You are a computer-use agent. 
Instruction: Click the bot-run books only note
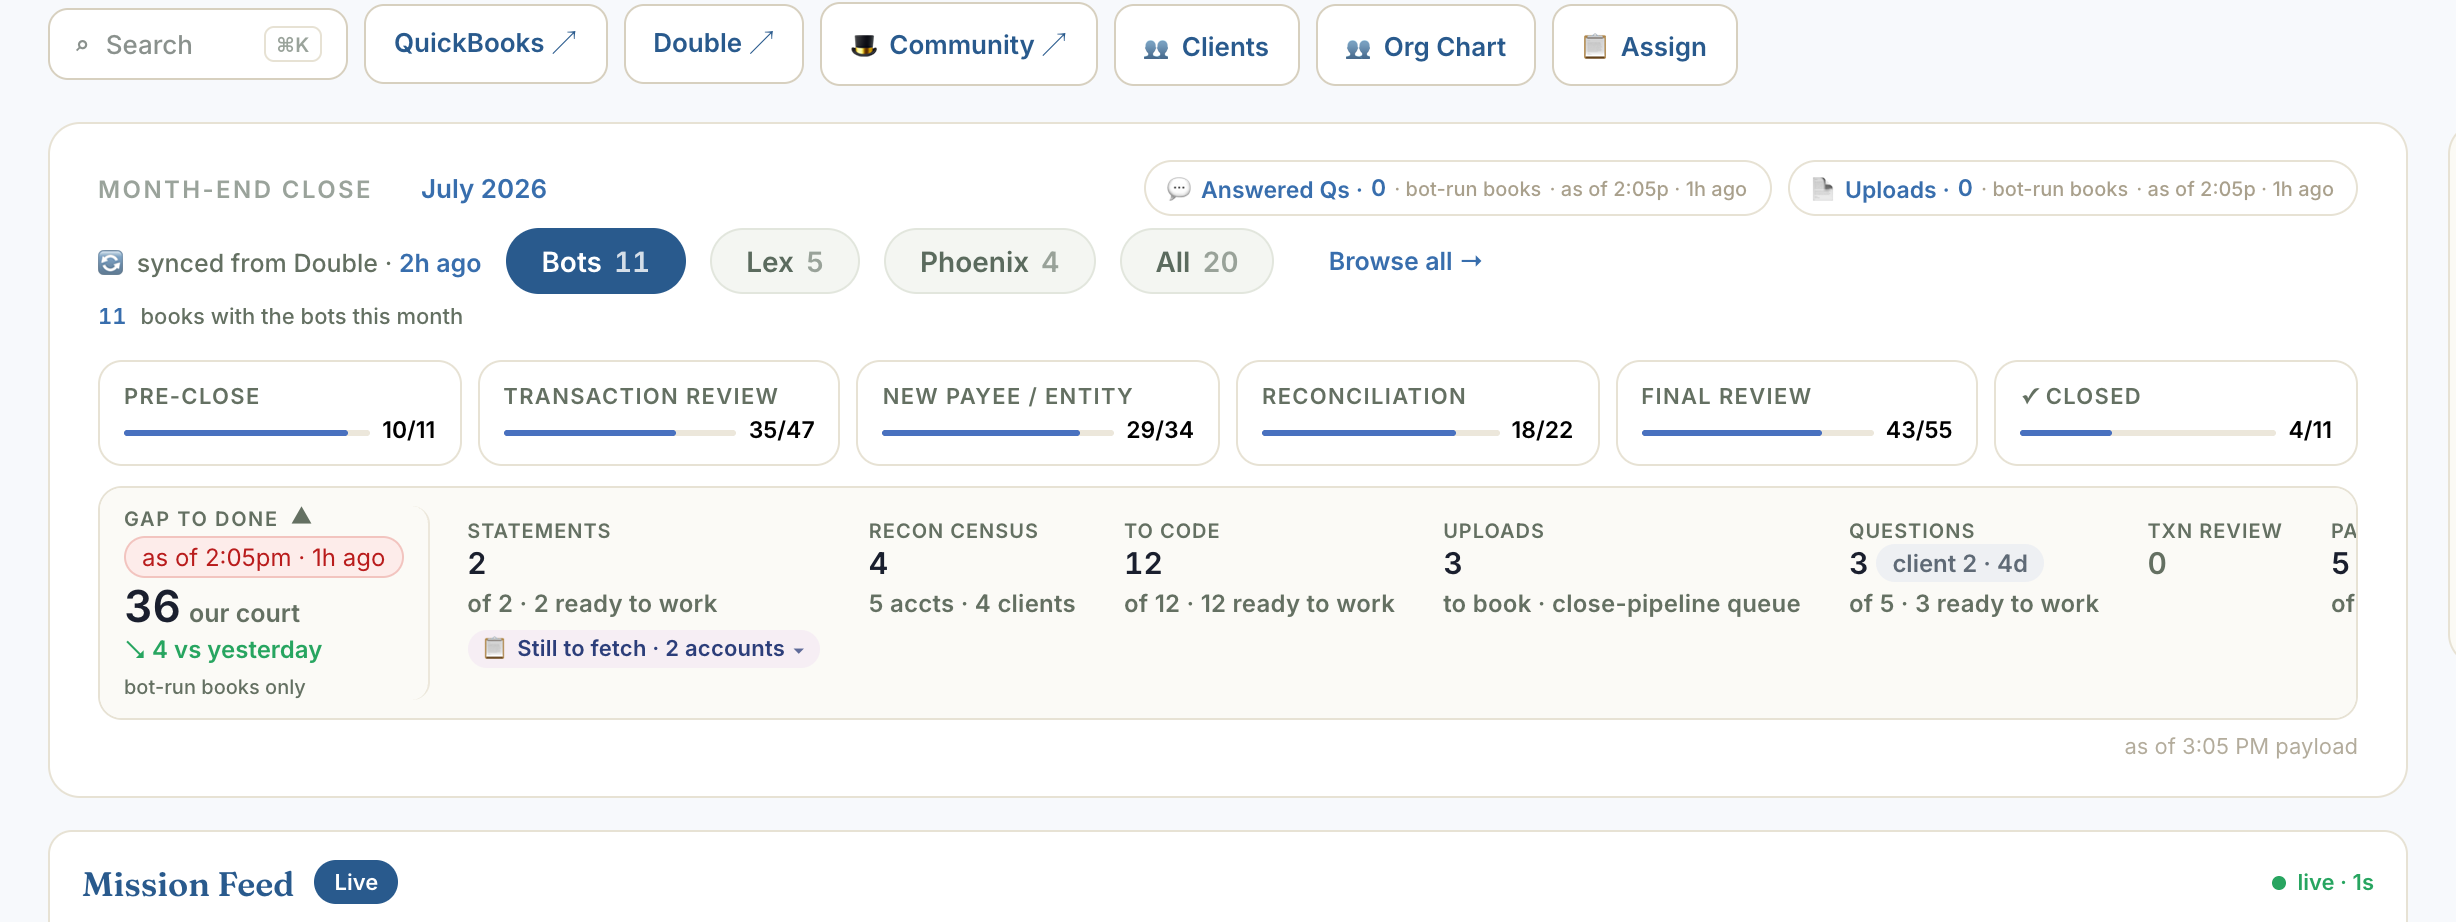coord(215,687)
